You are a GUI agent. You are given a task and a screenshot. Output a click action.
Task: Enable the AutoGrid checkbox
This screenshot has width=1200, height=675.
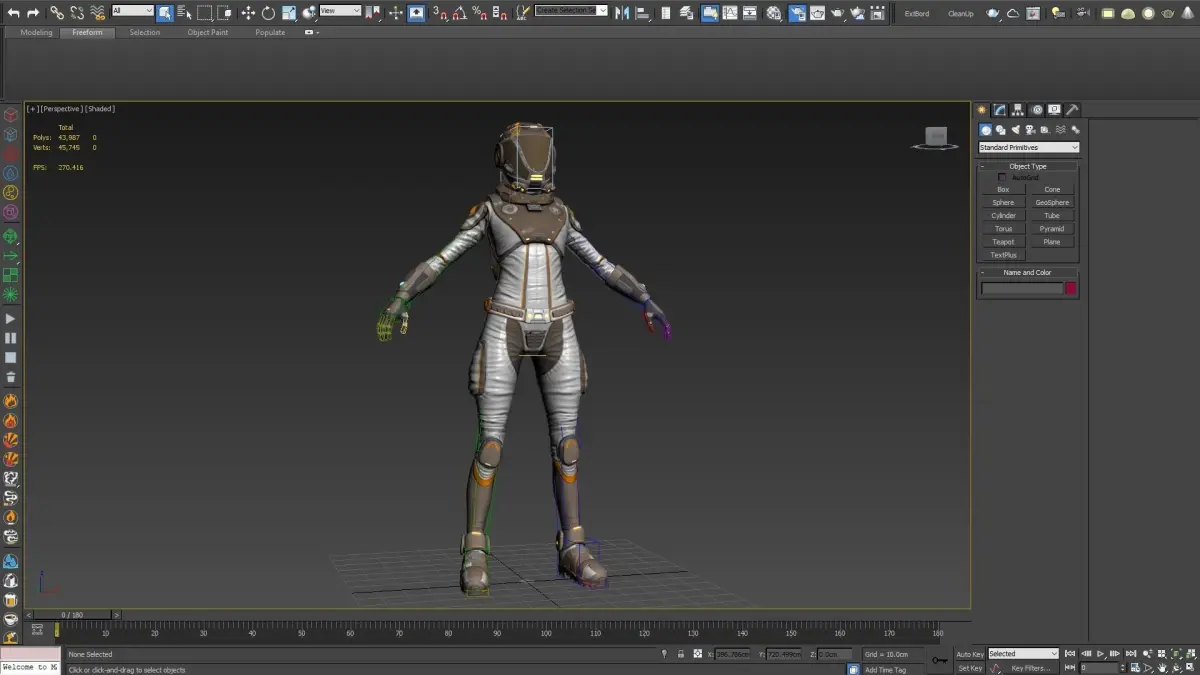tap(1003, 177)
